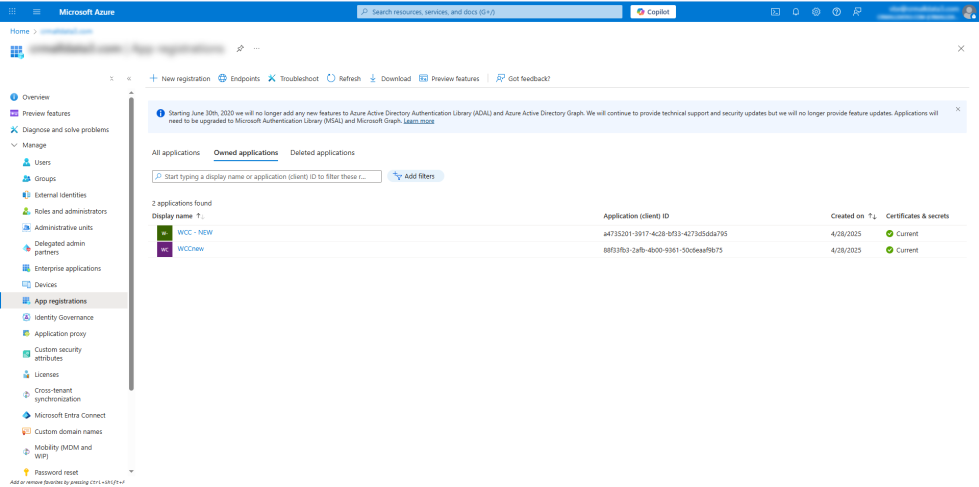The image size is (979, 487).
Task: Open the more options ellipsis in header
Action: click(x=257, y=49)
